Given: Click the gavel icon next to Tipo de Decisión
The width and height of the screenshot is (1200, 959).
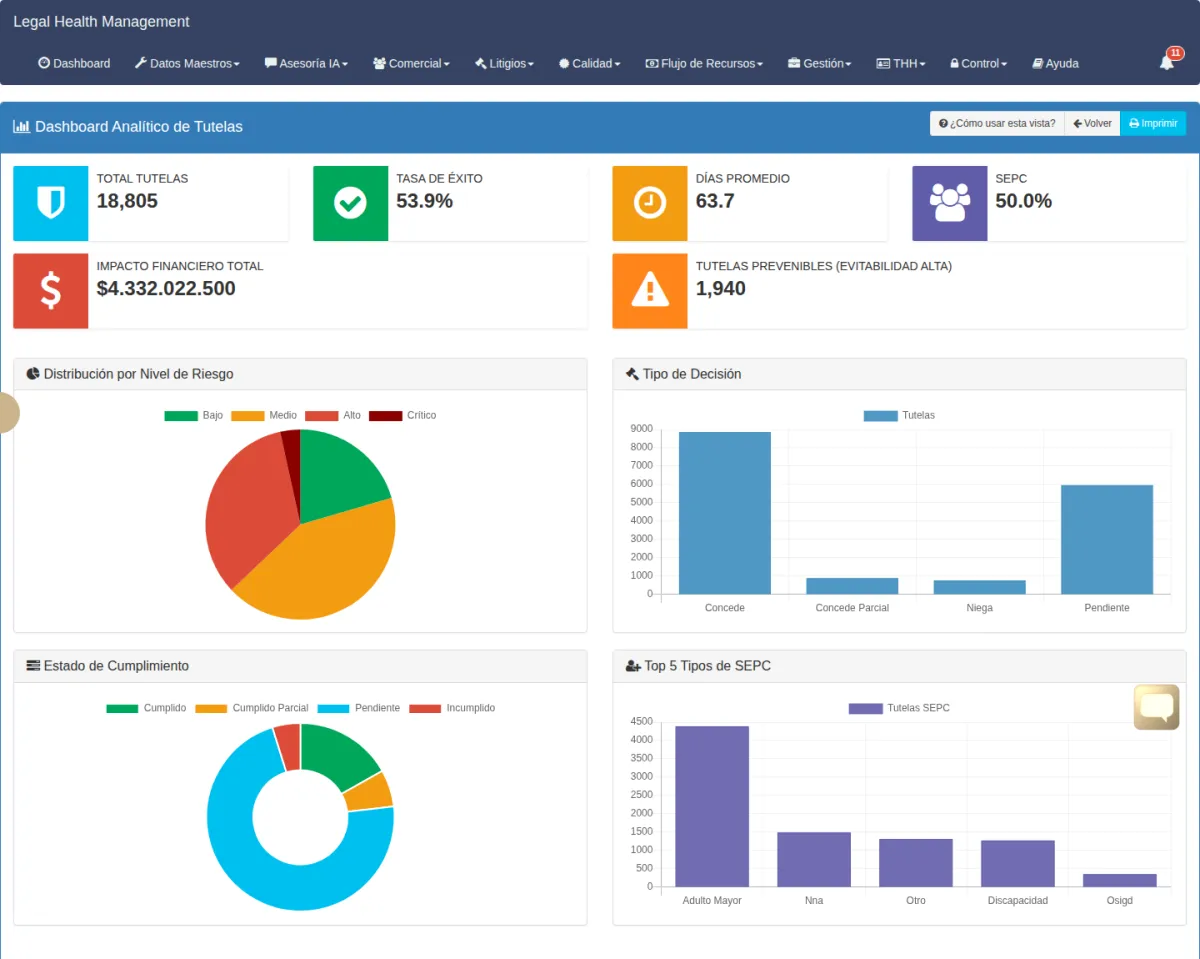Looking at the screenshot, I should (x=632, y=373).
